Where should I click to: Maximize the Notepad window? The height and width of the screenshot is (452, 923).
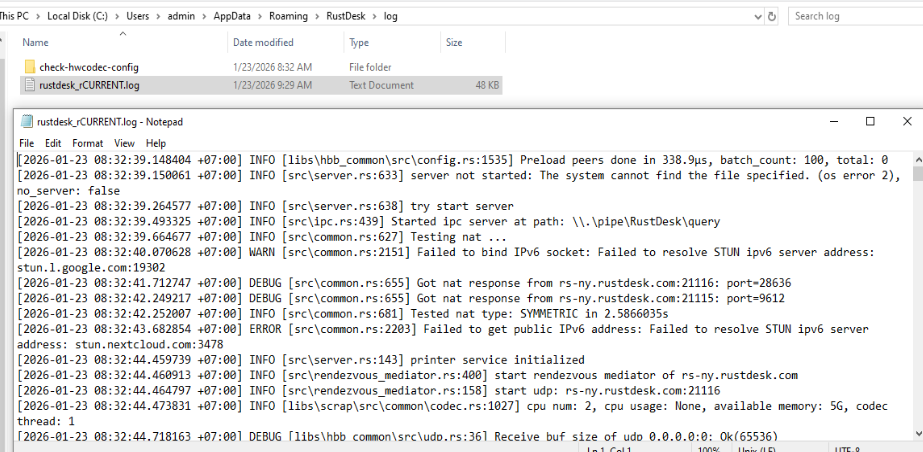click(x=870, y=122)
